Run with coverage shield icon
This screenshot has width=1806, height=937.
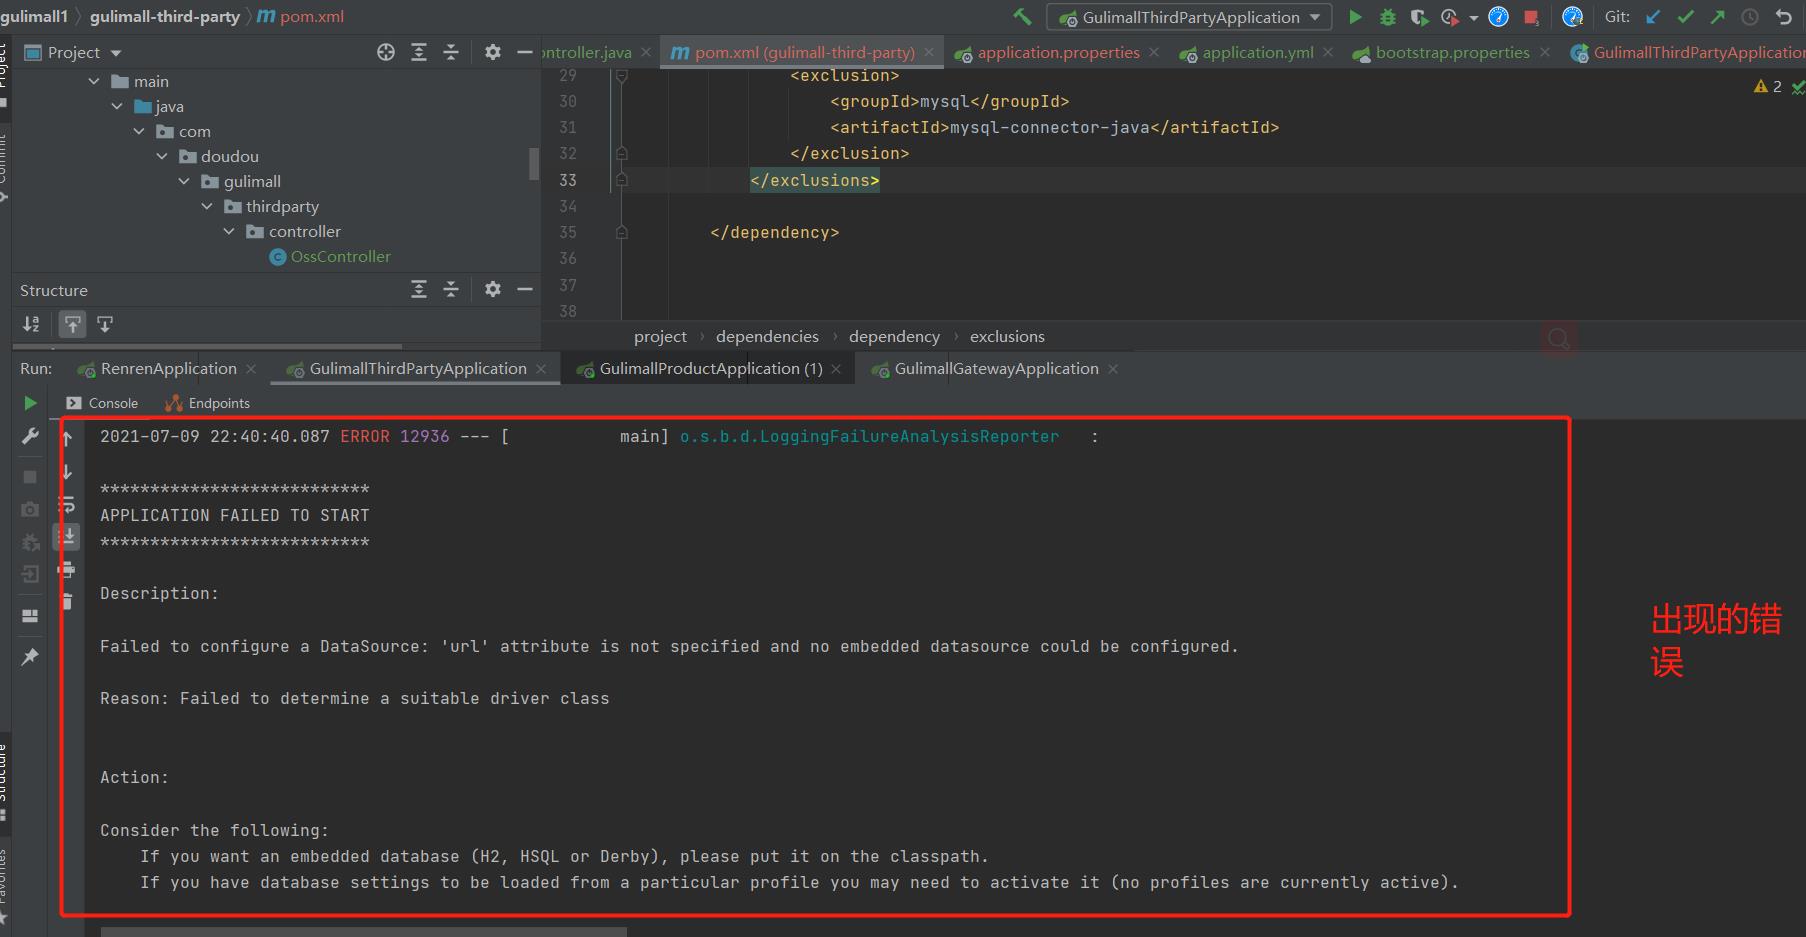[x=1418, y=17]
